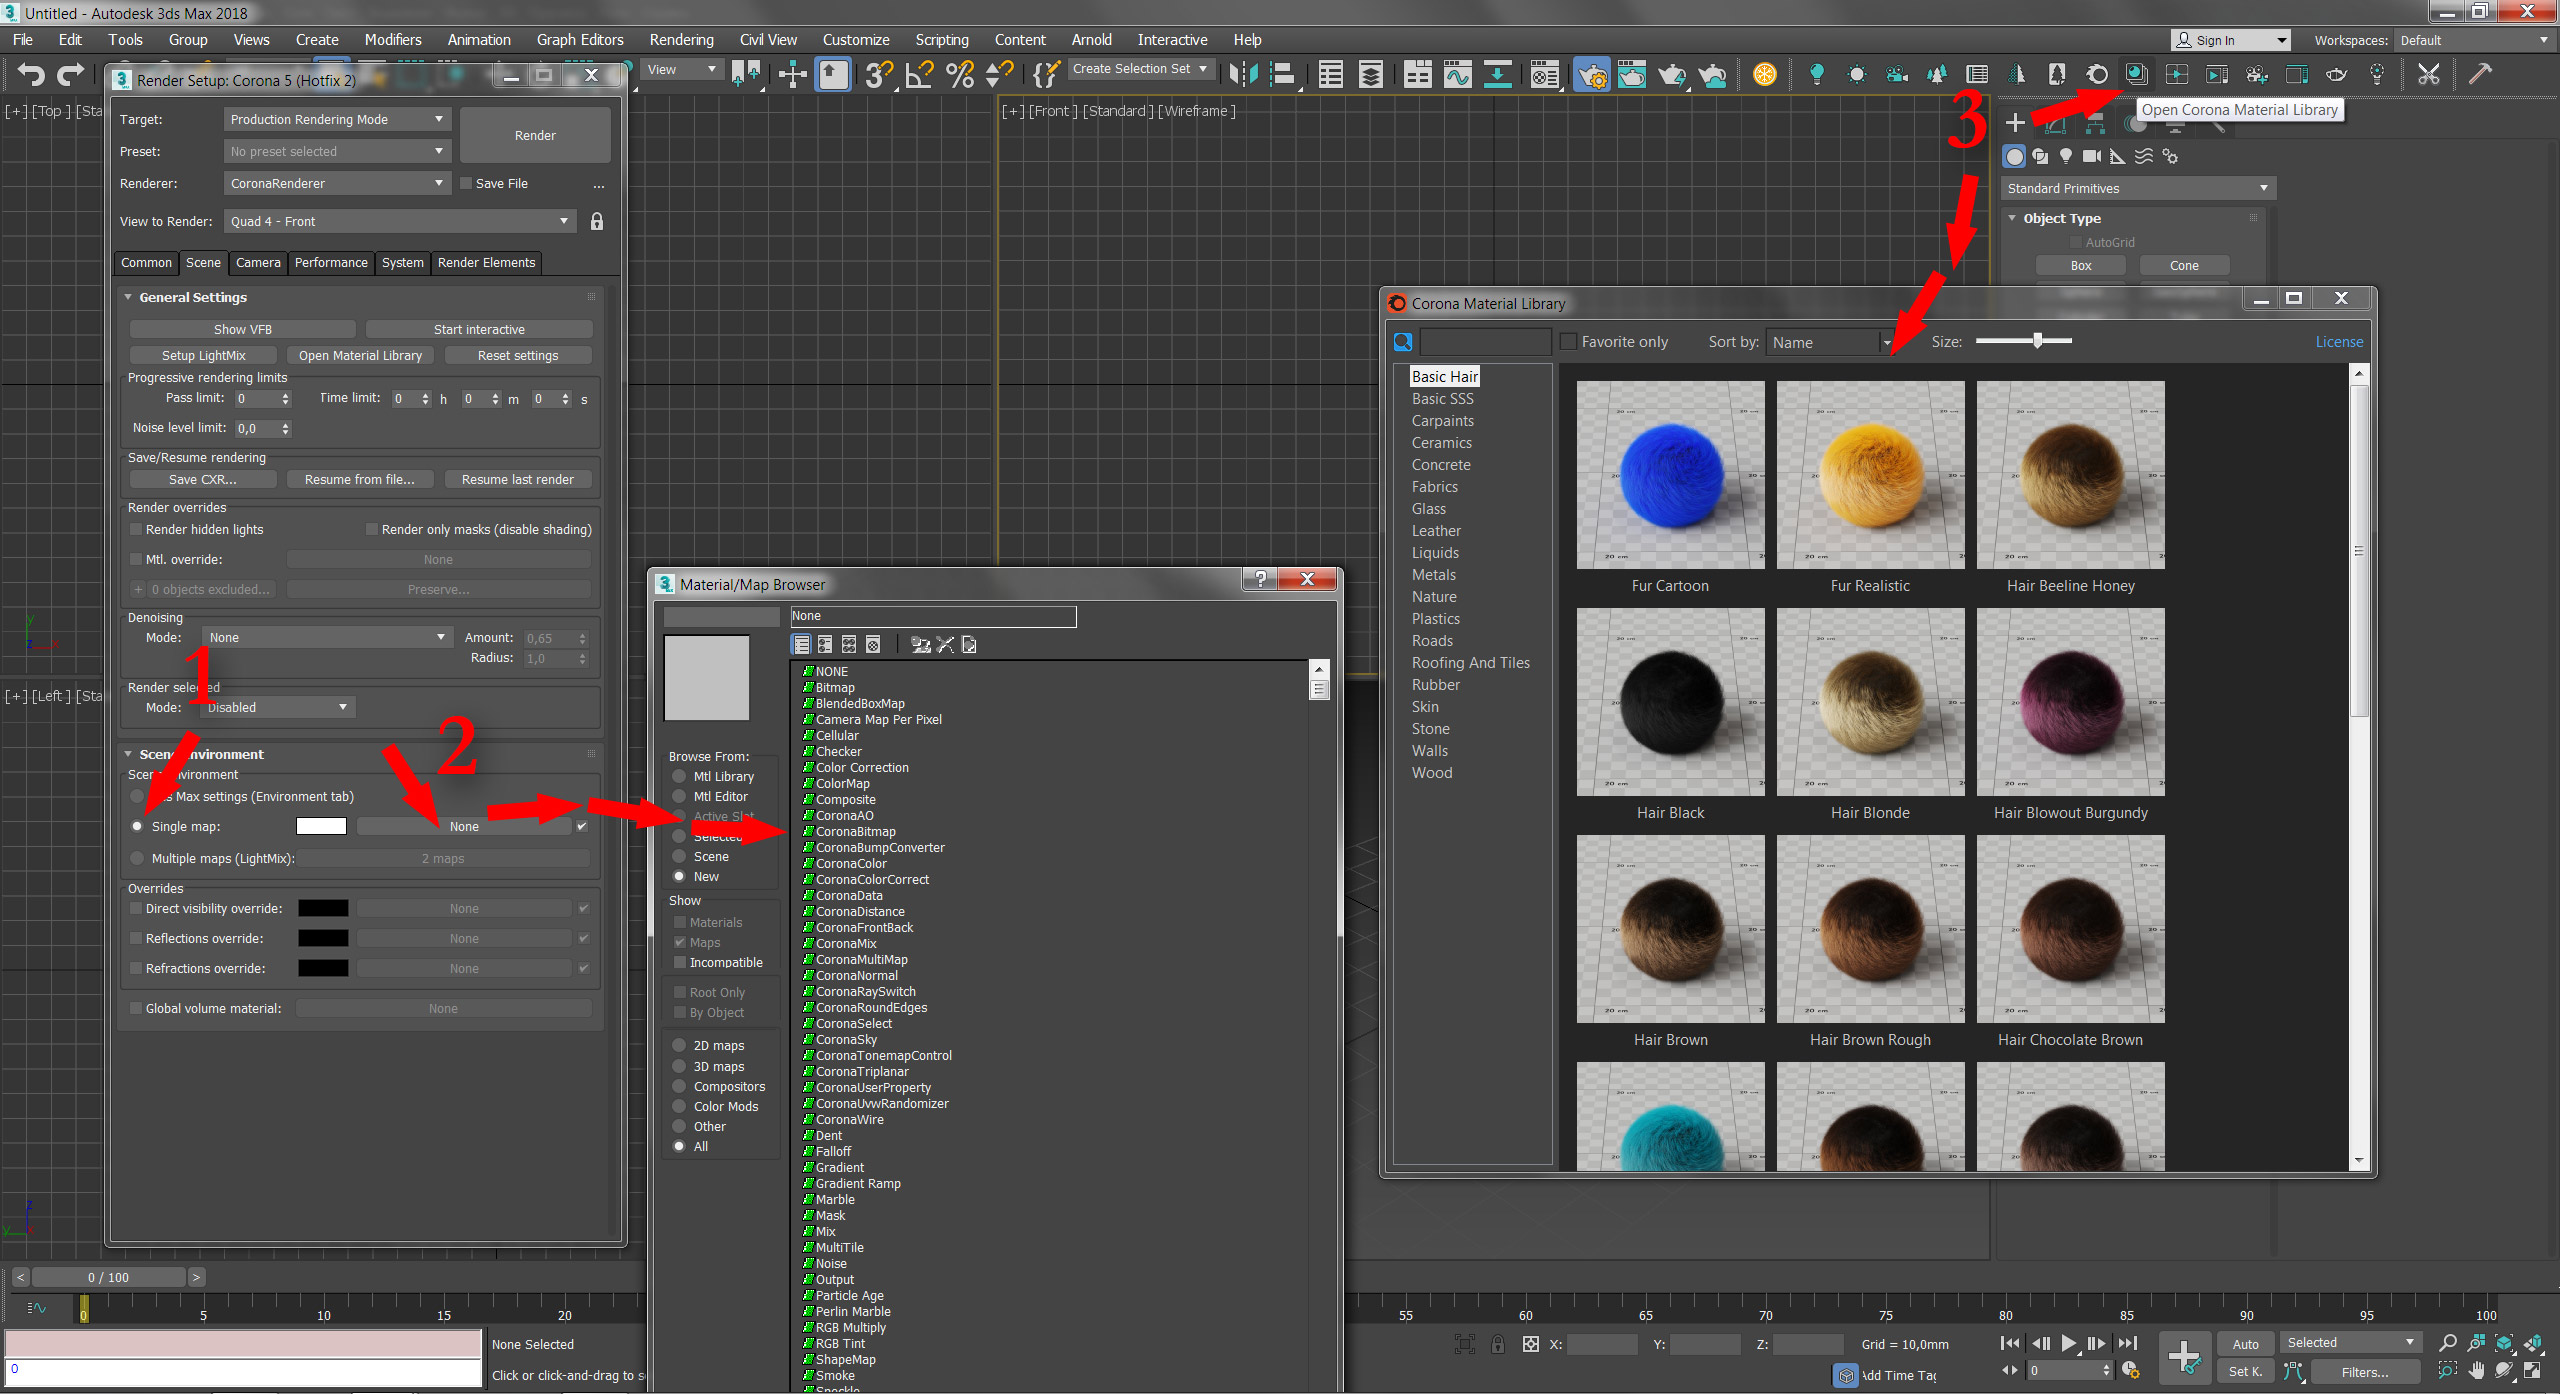The width and height of the screenshot is (2560, 1394).
Task: Check Favorite only in Material Library
Action: pos(1569,342)
